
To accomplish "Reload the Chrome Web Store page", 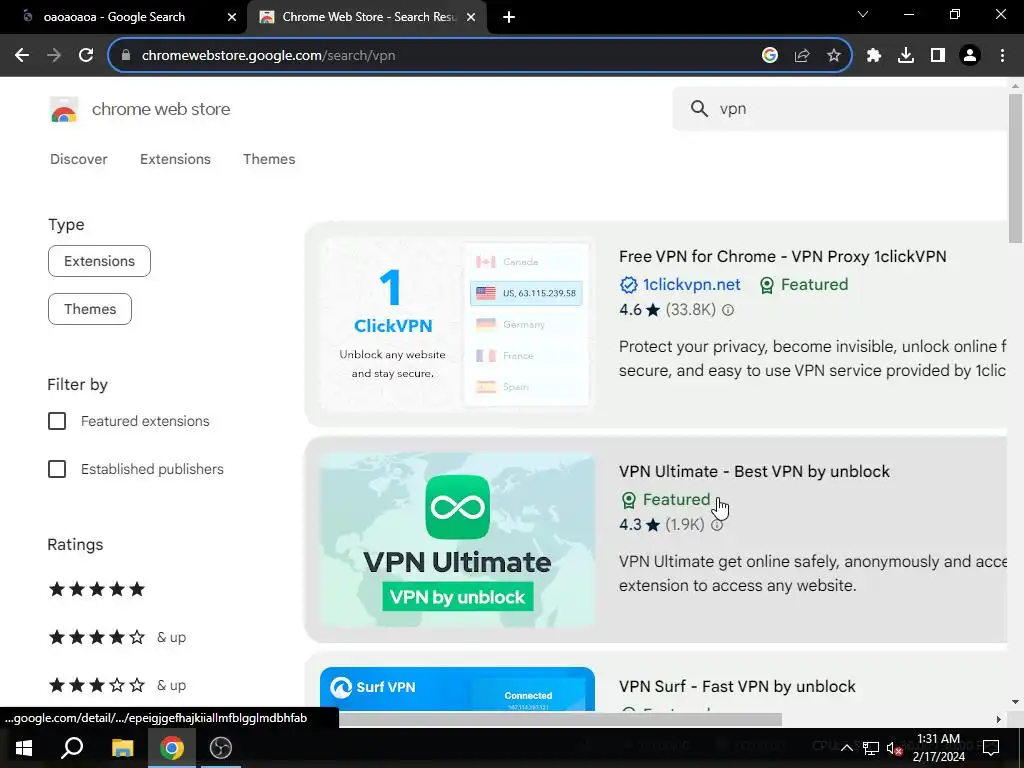I will pyautogui.click(x=86, y=56).
